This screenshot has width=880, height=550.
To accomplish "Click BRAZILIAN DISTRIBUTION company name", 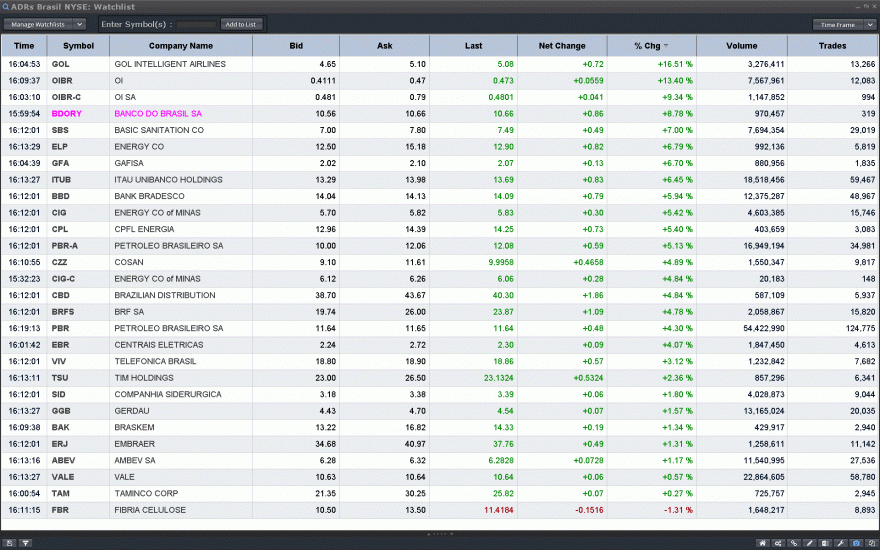I will coord(165,295).
